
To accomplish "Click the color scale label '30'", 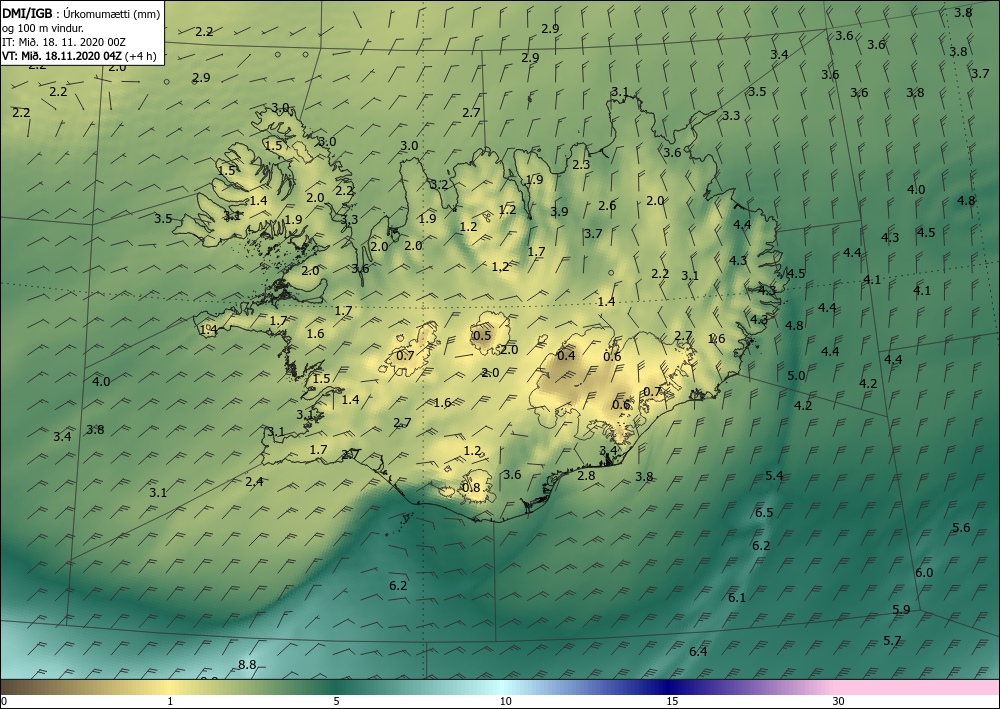I will pyautogui.click(x=839, y=701).
